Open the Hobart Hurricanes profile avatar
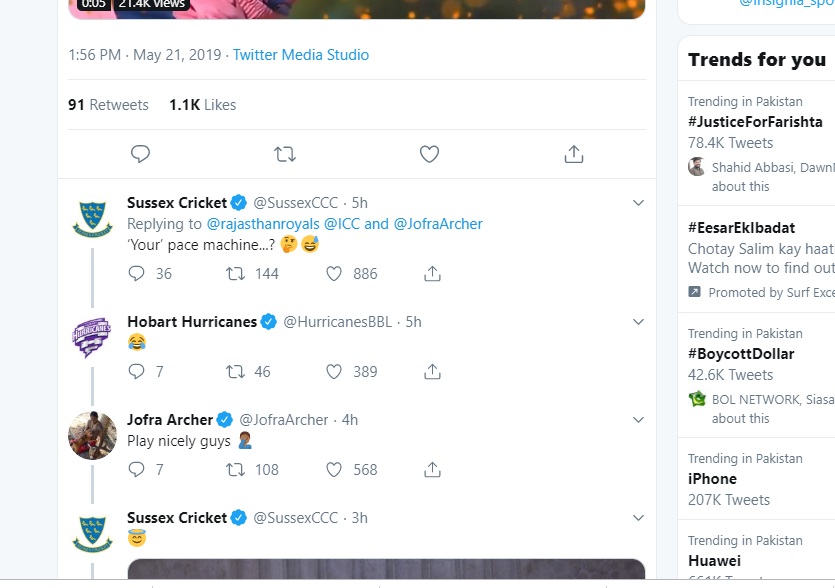Image resolution: width=835 pixels, height=588 pixels. [x=92, y=336]
